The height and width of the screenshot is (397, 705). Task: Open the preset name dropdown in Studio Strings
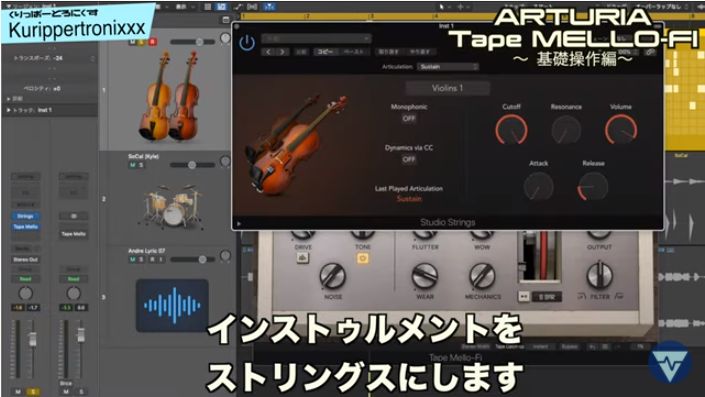tap(317, 39)
